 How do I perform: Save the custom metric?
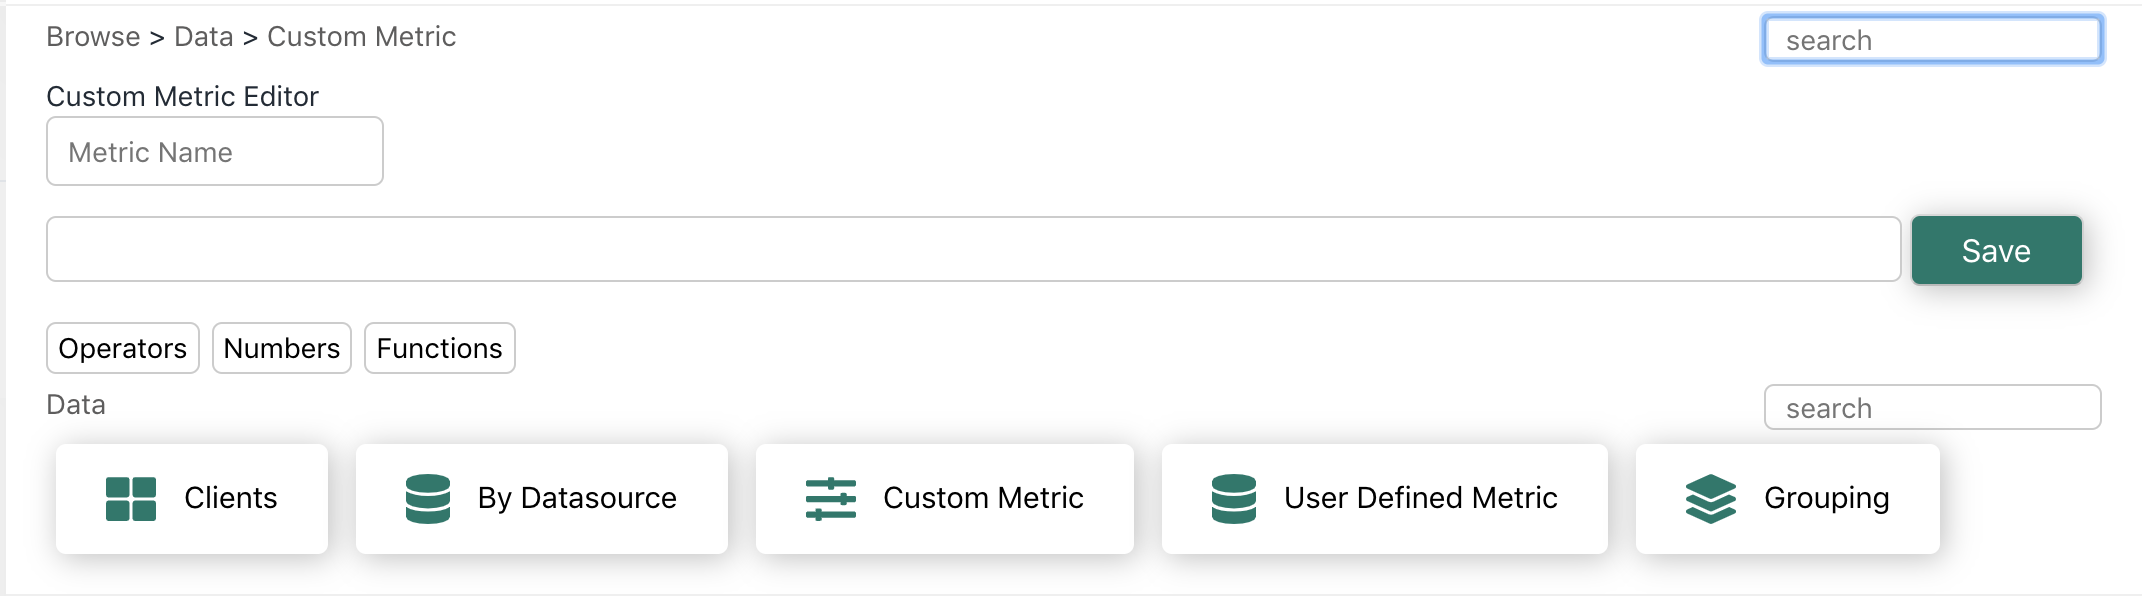[1997, 250]
